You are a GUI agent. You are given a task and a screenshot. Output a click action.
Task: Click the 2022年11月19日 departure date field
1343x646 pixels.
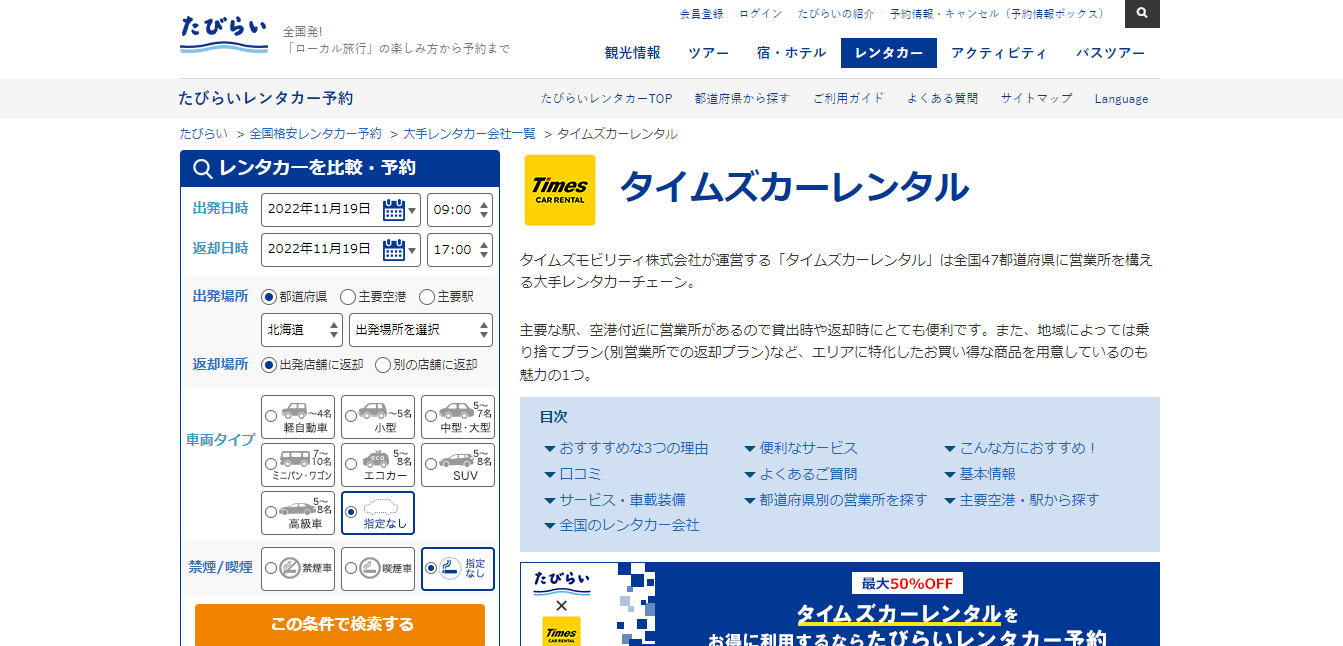(x=320, y=210)
